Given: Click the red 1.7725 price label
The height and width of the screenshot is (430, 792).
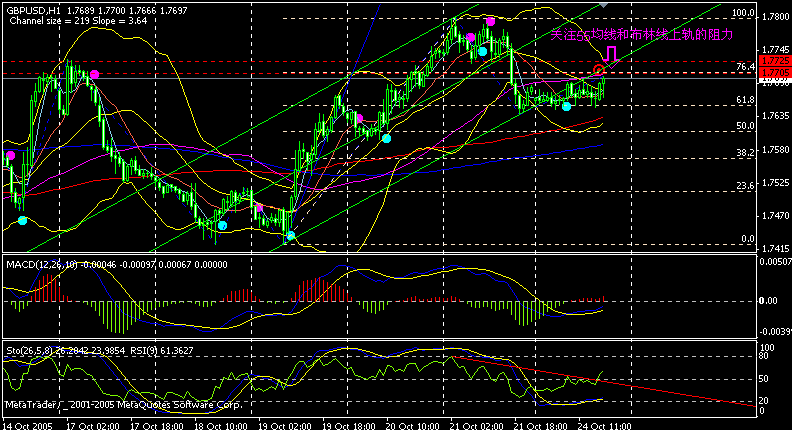Looking at the screenshot, I should [777, 61].
